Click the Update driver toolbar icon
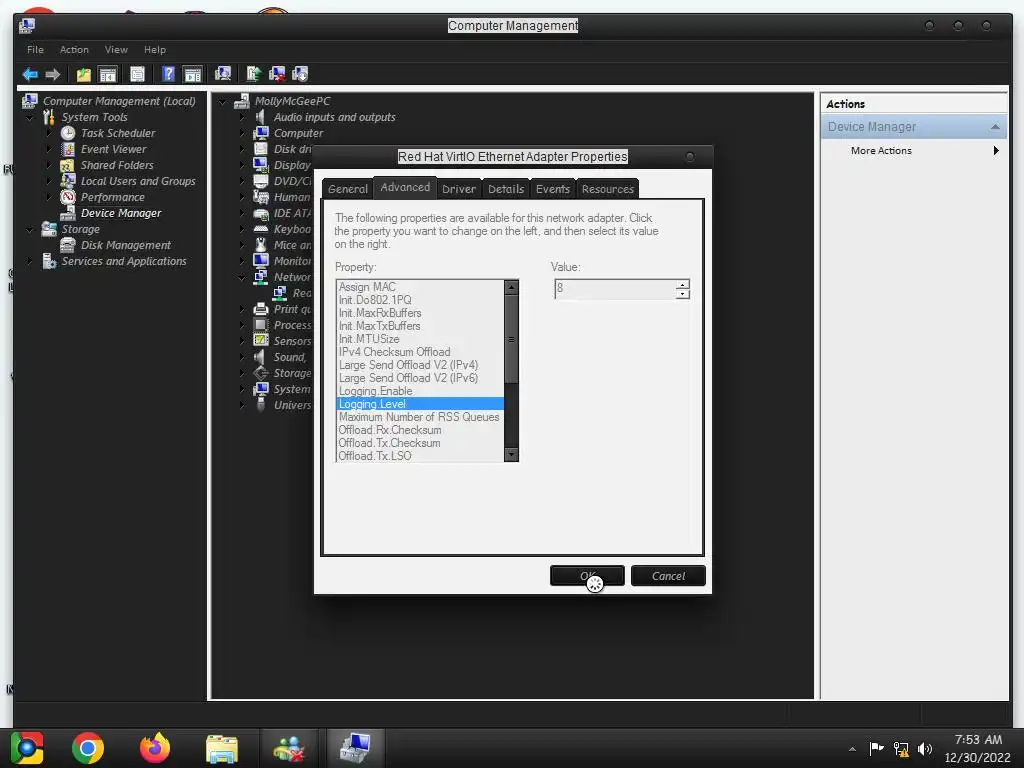This screenshot has height=768, width=1024. (253, 74)
